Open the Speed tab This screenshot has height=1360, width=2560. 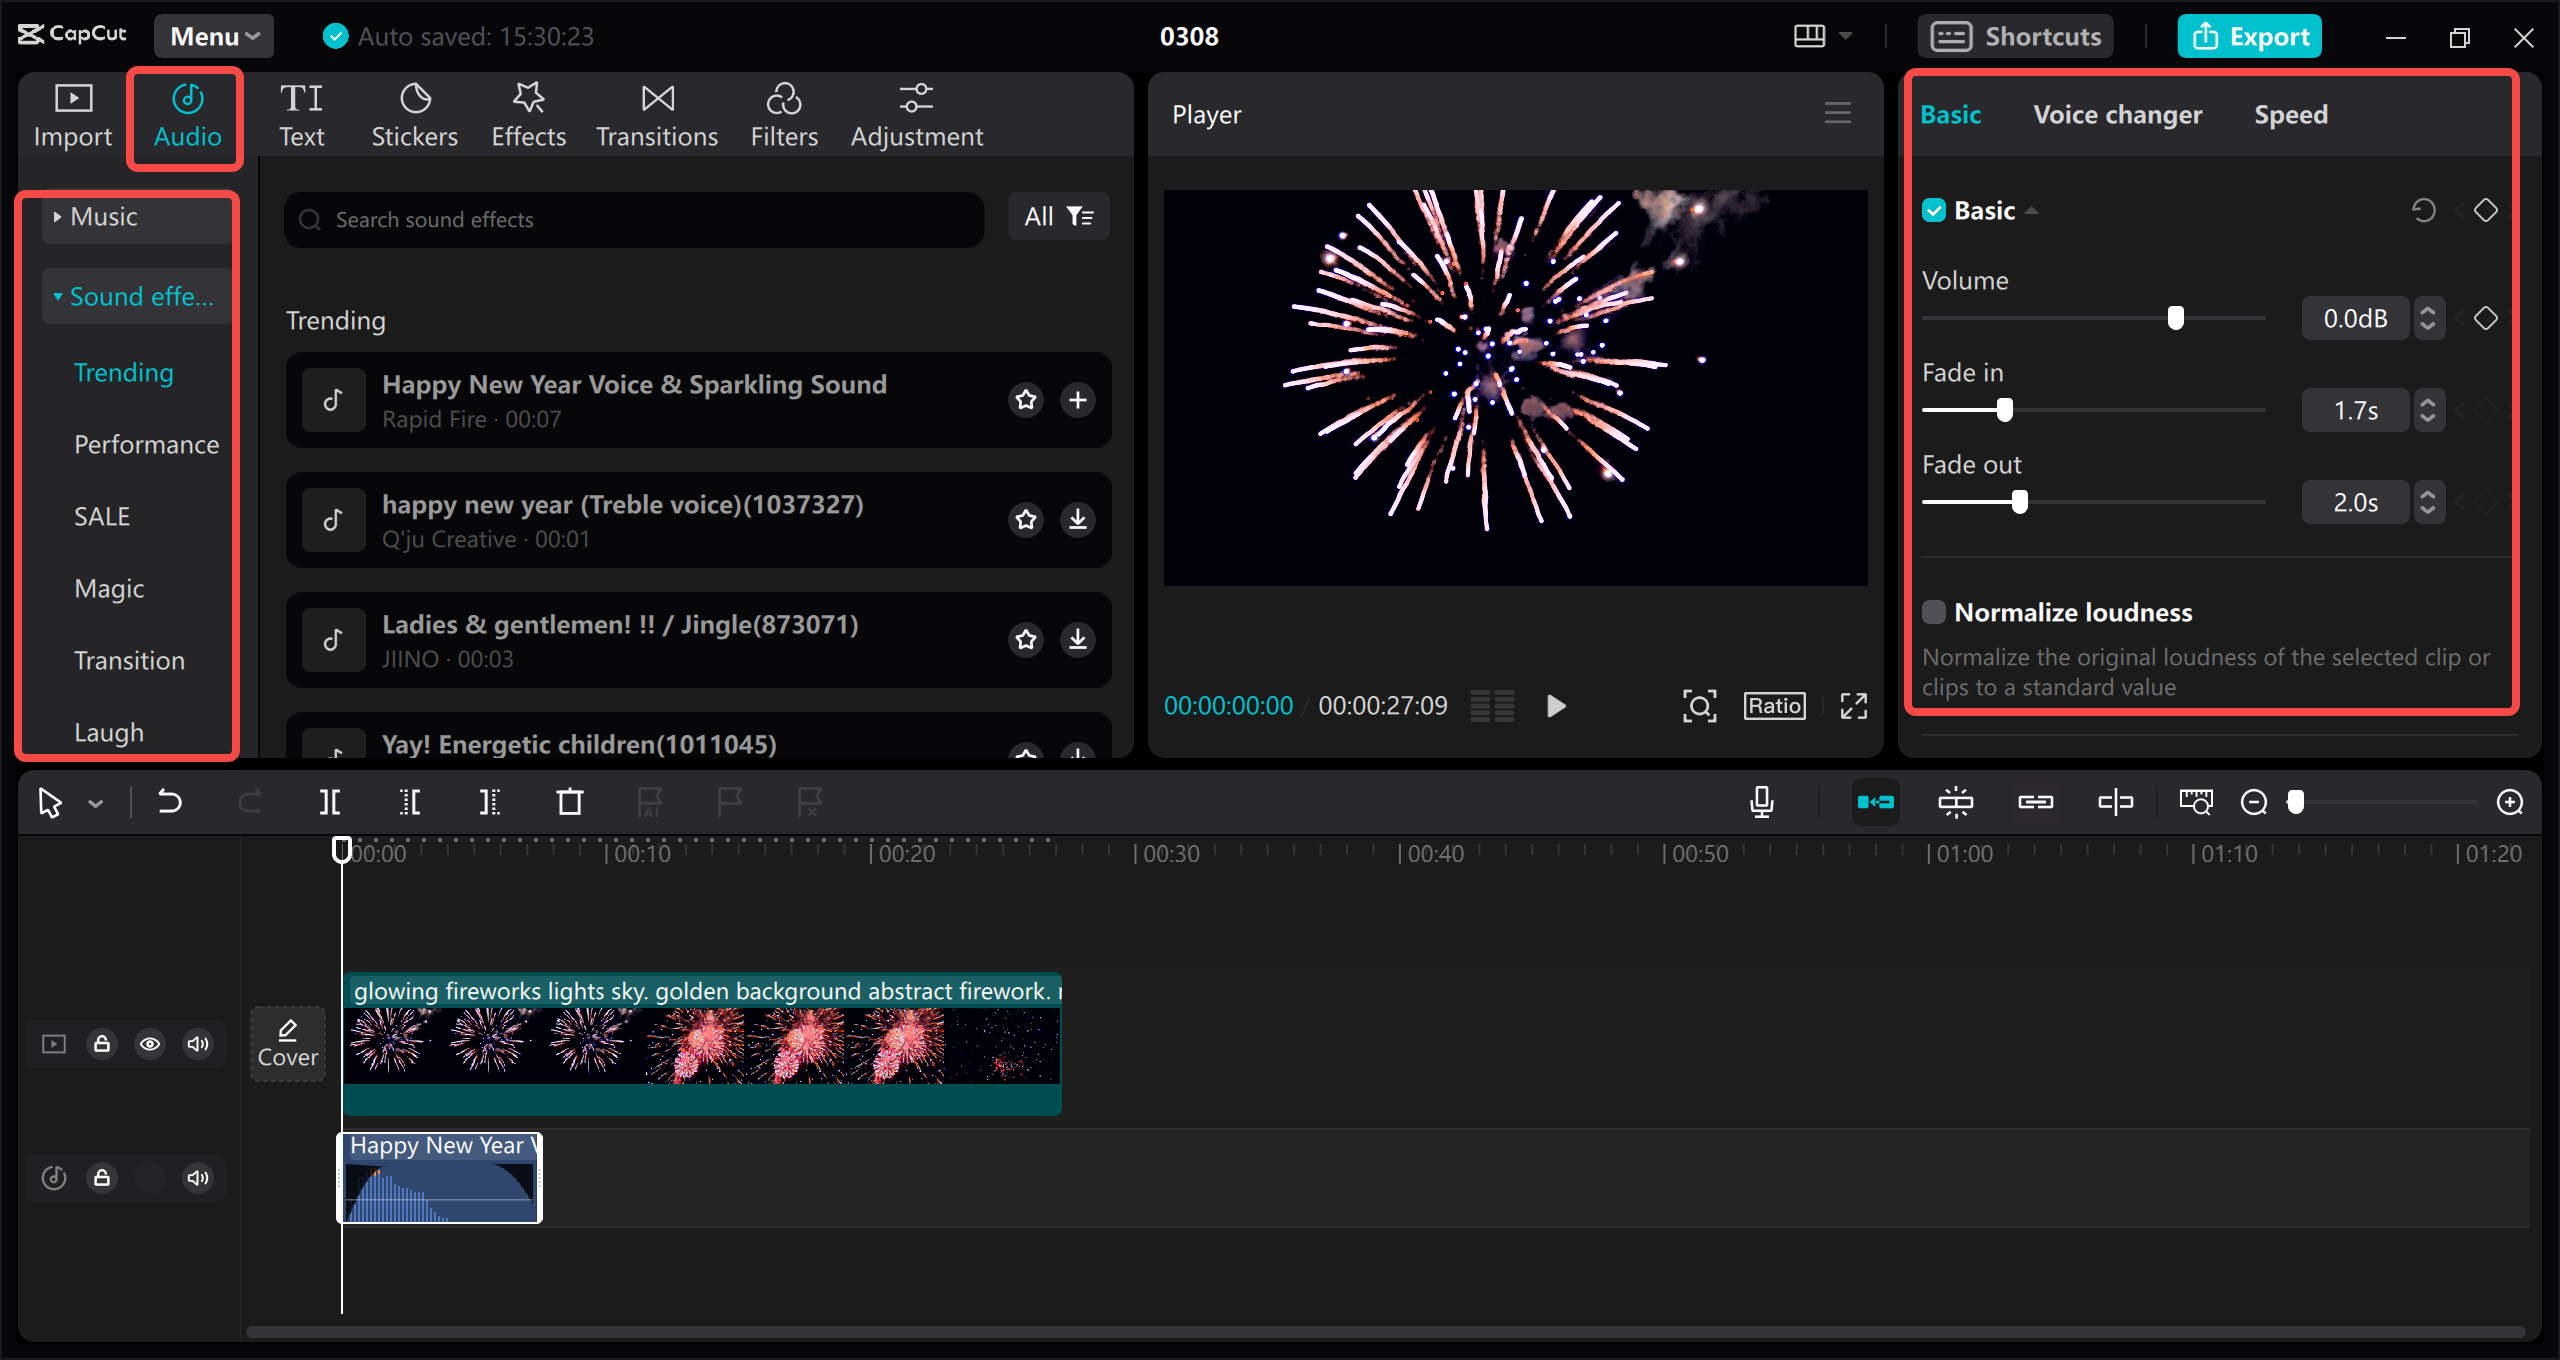click(2291, 113)
